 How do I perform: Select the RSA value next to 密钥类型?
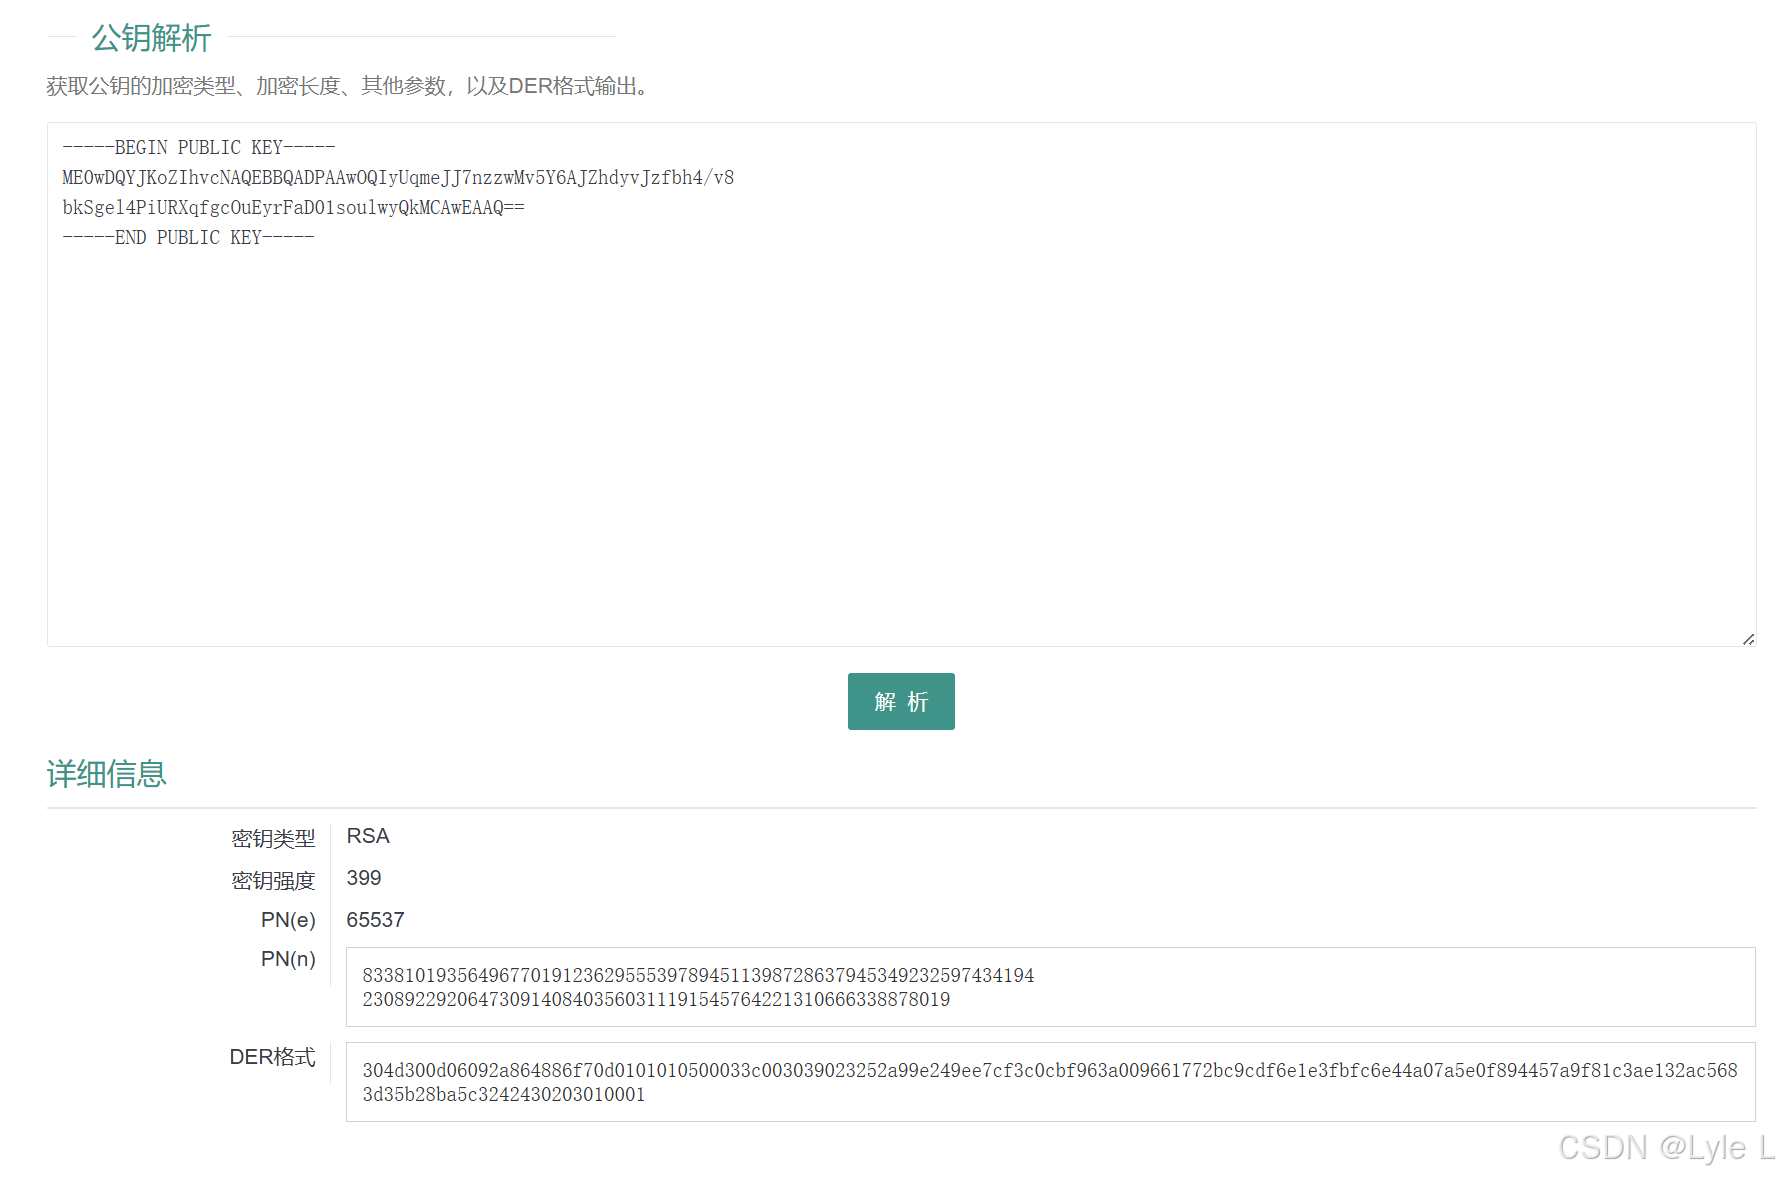(367, 836)
